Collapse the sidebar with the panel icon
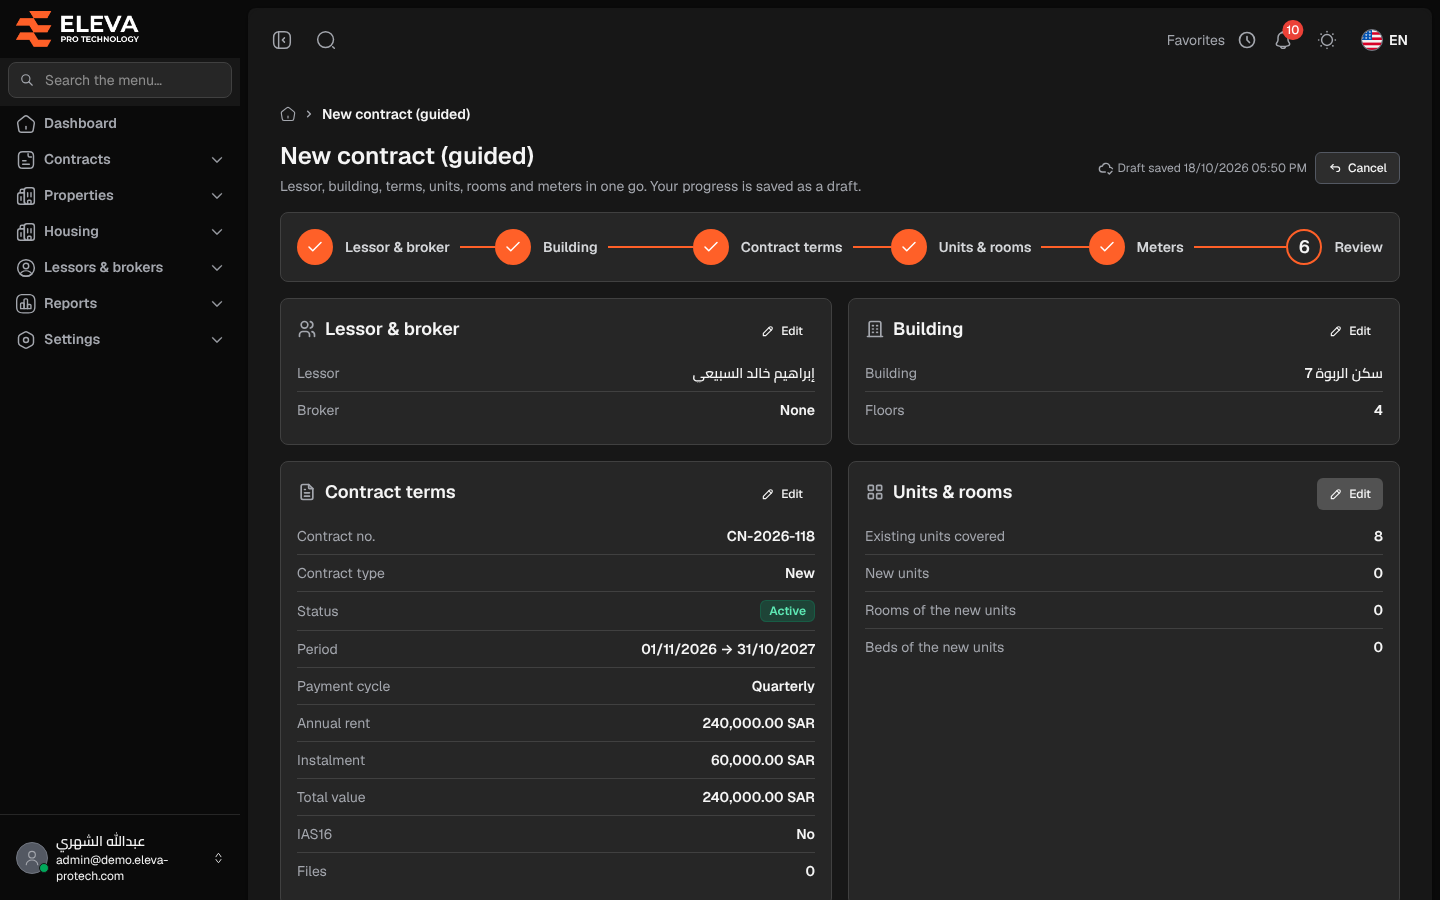1440x900 pixels. pos(282,40)
